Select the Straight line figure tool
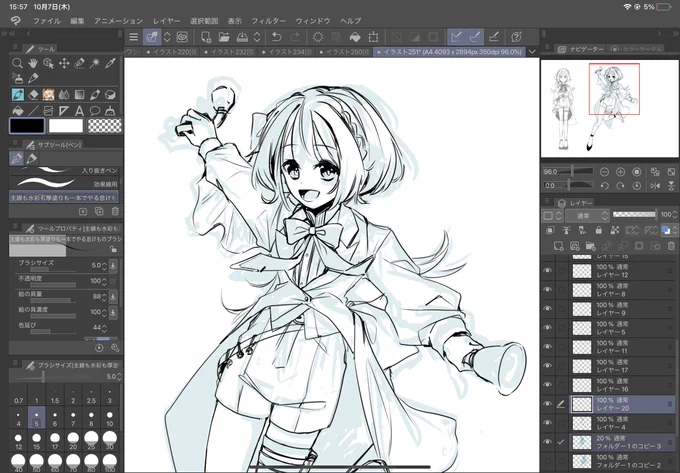 [33, 111]
